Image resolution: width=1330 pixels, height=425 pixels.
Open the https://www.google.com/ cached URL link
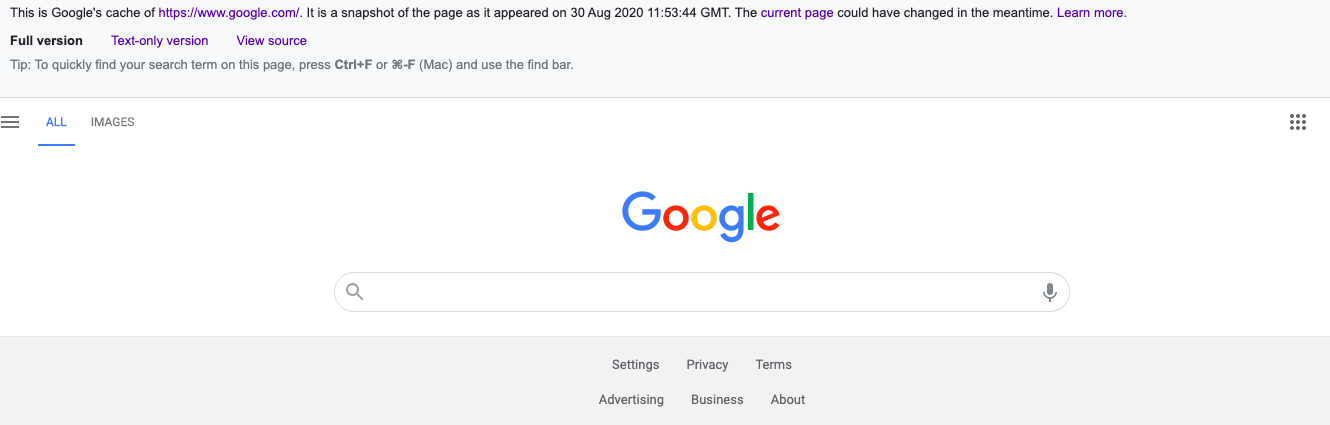(229, 13)
